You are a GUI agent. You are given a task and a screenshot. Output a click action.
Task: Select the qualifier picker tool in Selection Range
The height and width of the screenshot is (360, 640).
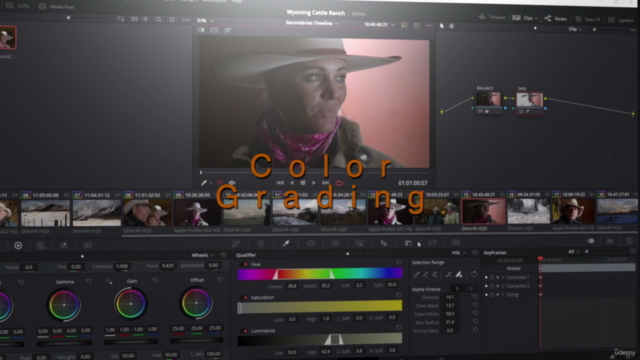[x=416, y=275]
